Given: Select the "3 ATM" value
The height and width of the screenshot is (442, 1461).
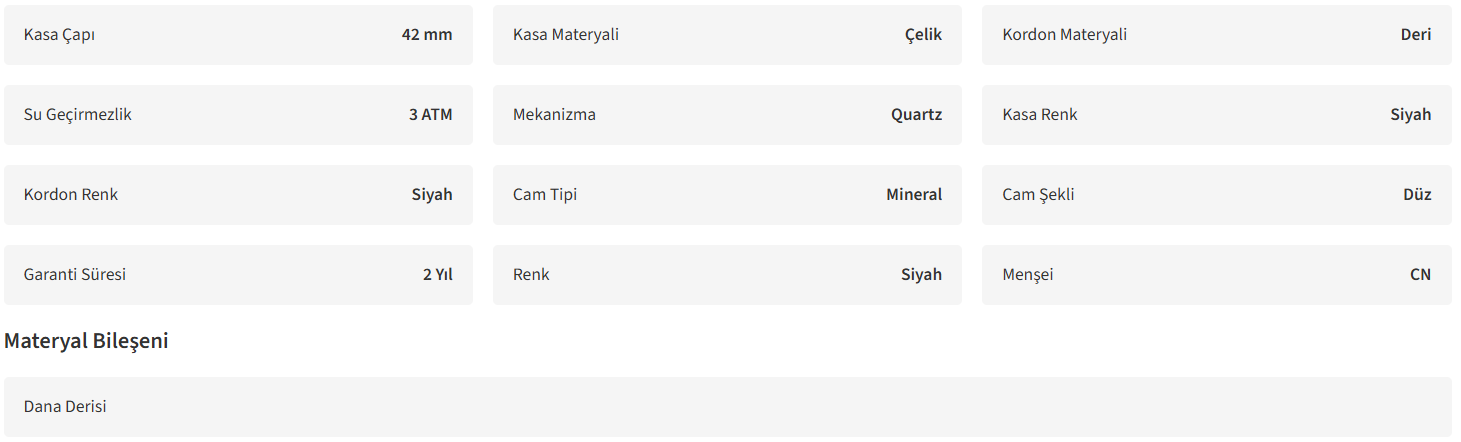Looking at the screenshot, I should [430, 115].
